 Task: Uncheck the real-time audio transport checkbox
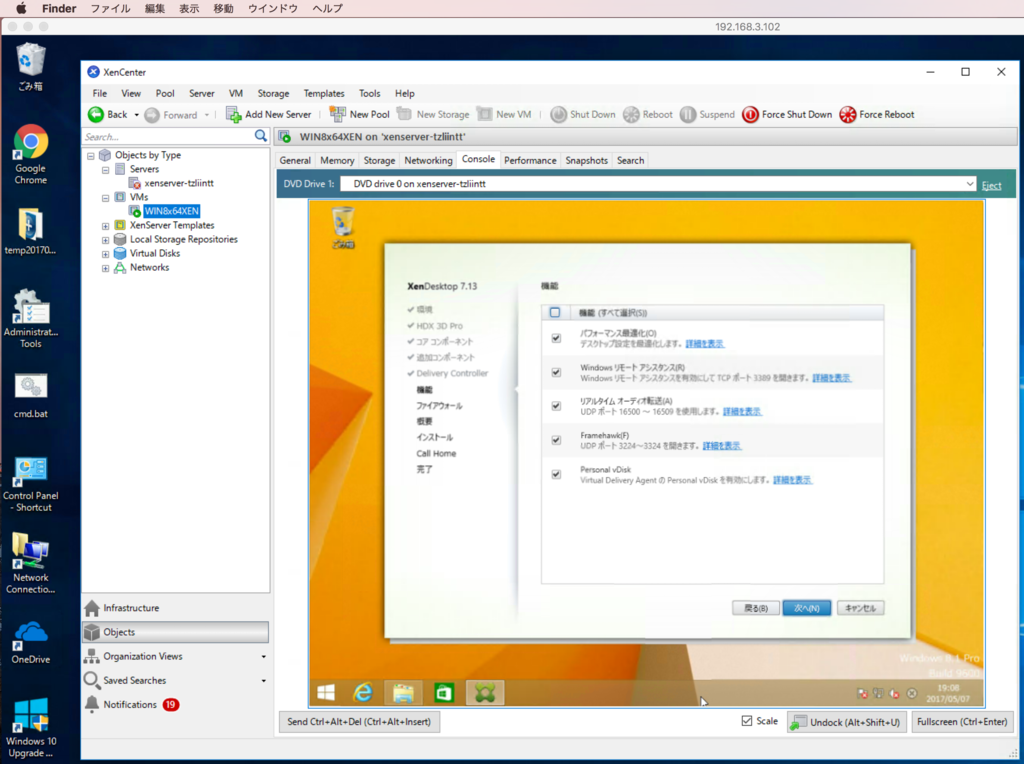pos(556,406)
